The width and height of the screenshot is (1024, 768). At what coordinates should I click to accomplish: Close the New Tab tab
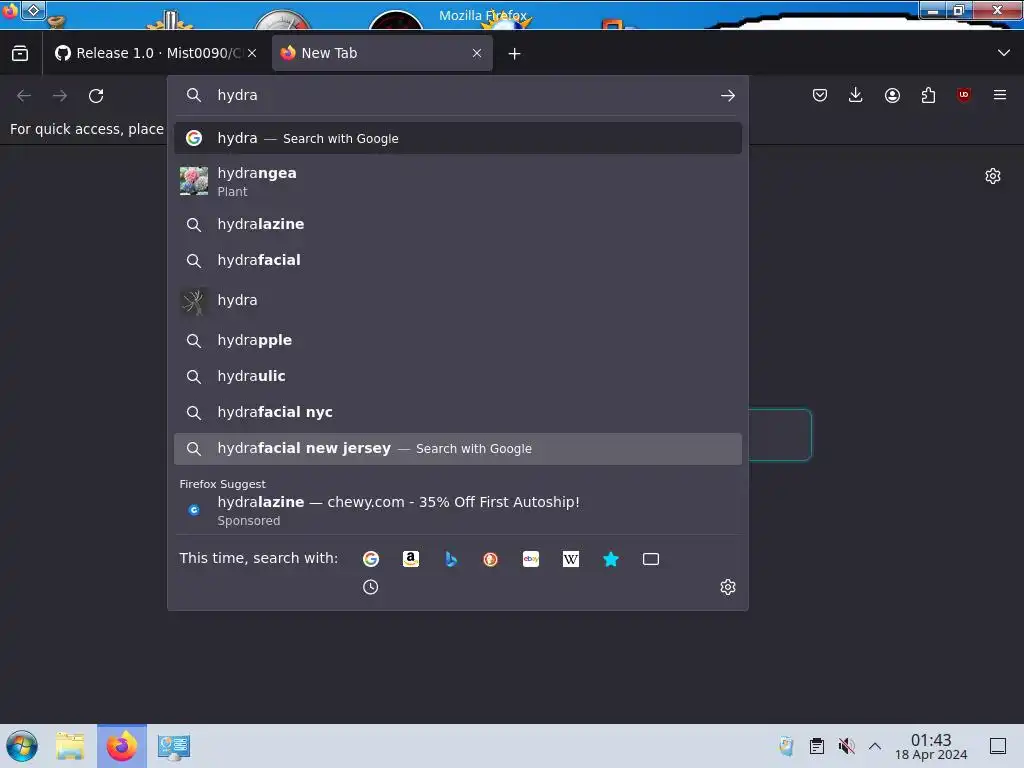point(477,54)
